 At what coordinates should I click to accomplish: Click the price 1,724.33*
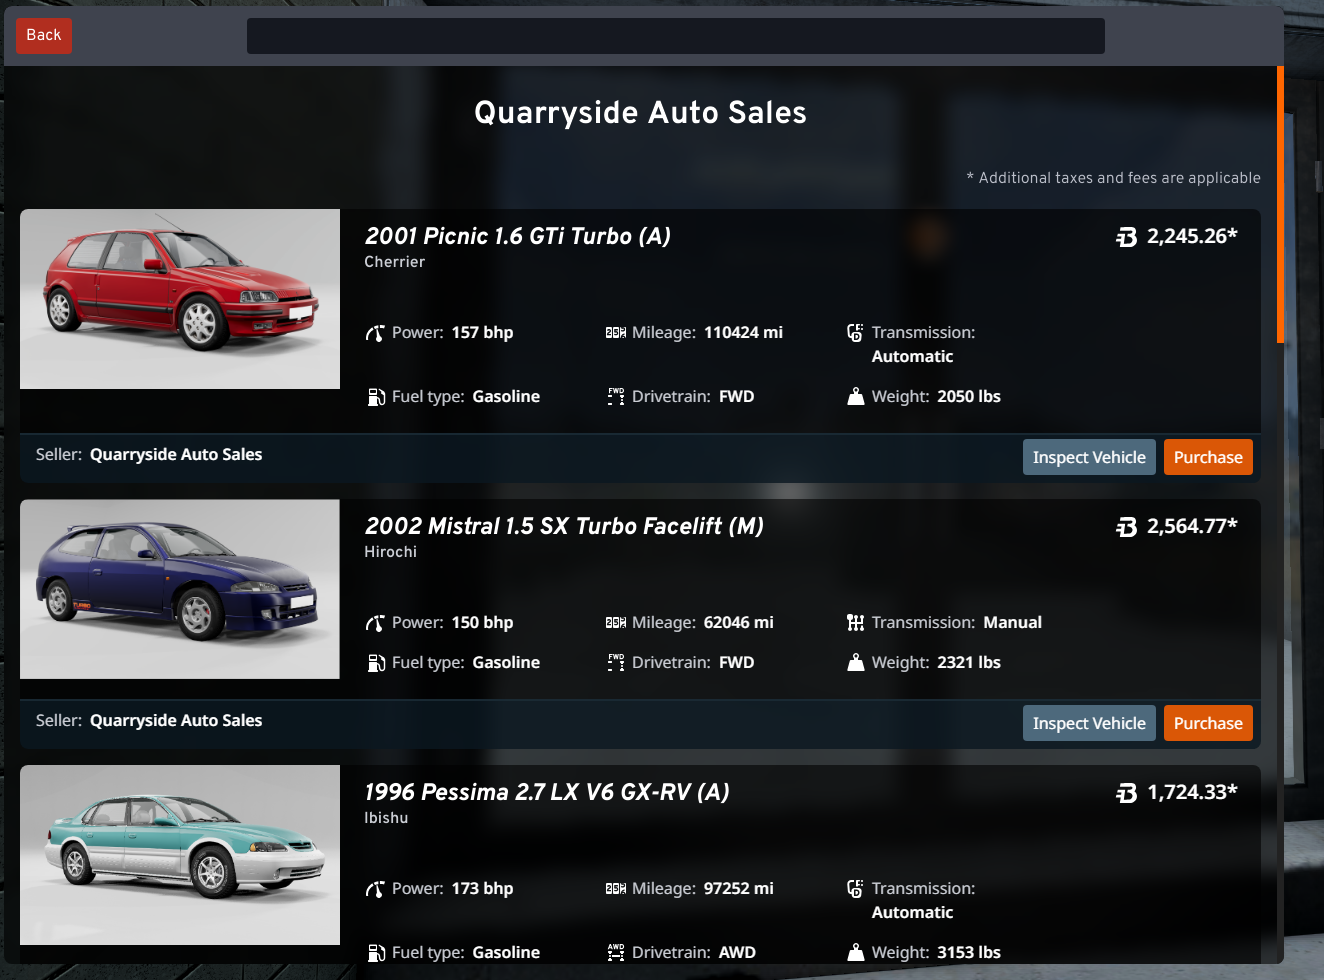pyautogui.click(x=1192, y=792)
